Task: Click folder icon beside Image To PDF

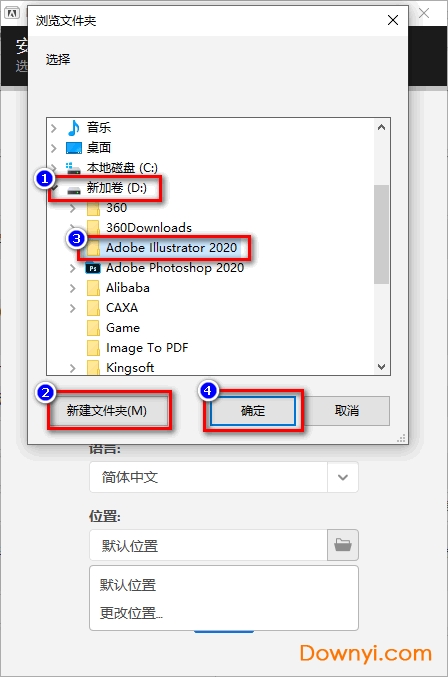Action: (x=93, y=348)
